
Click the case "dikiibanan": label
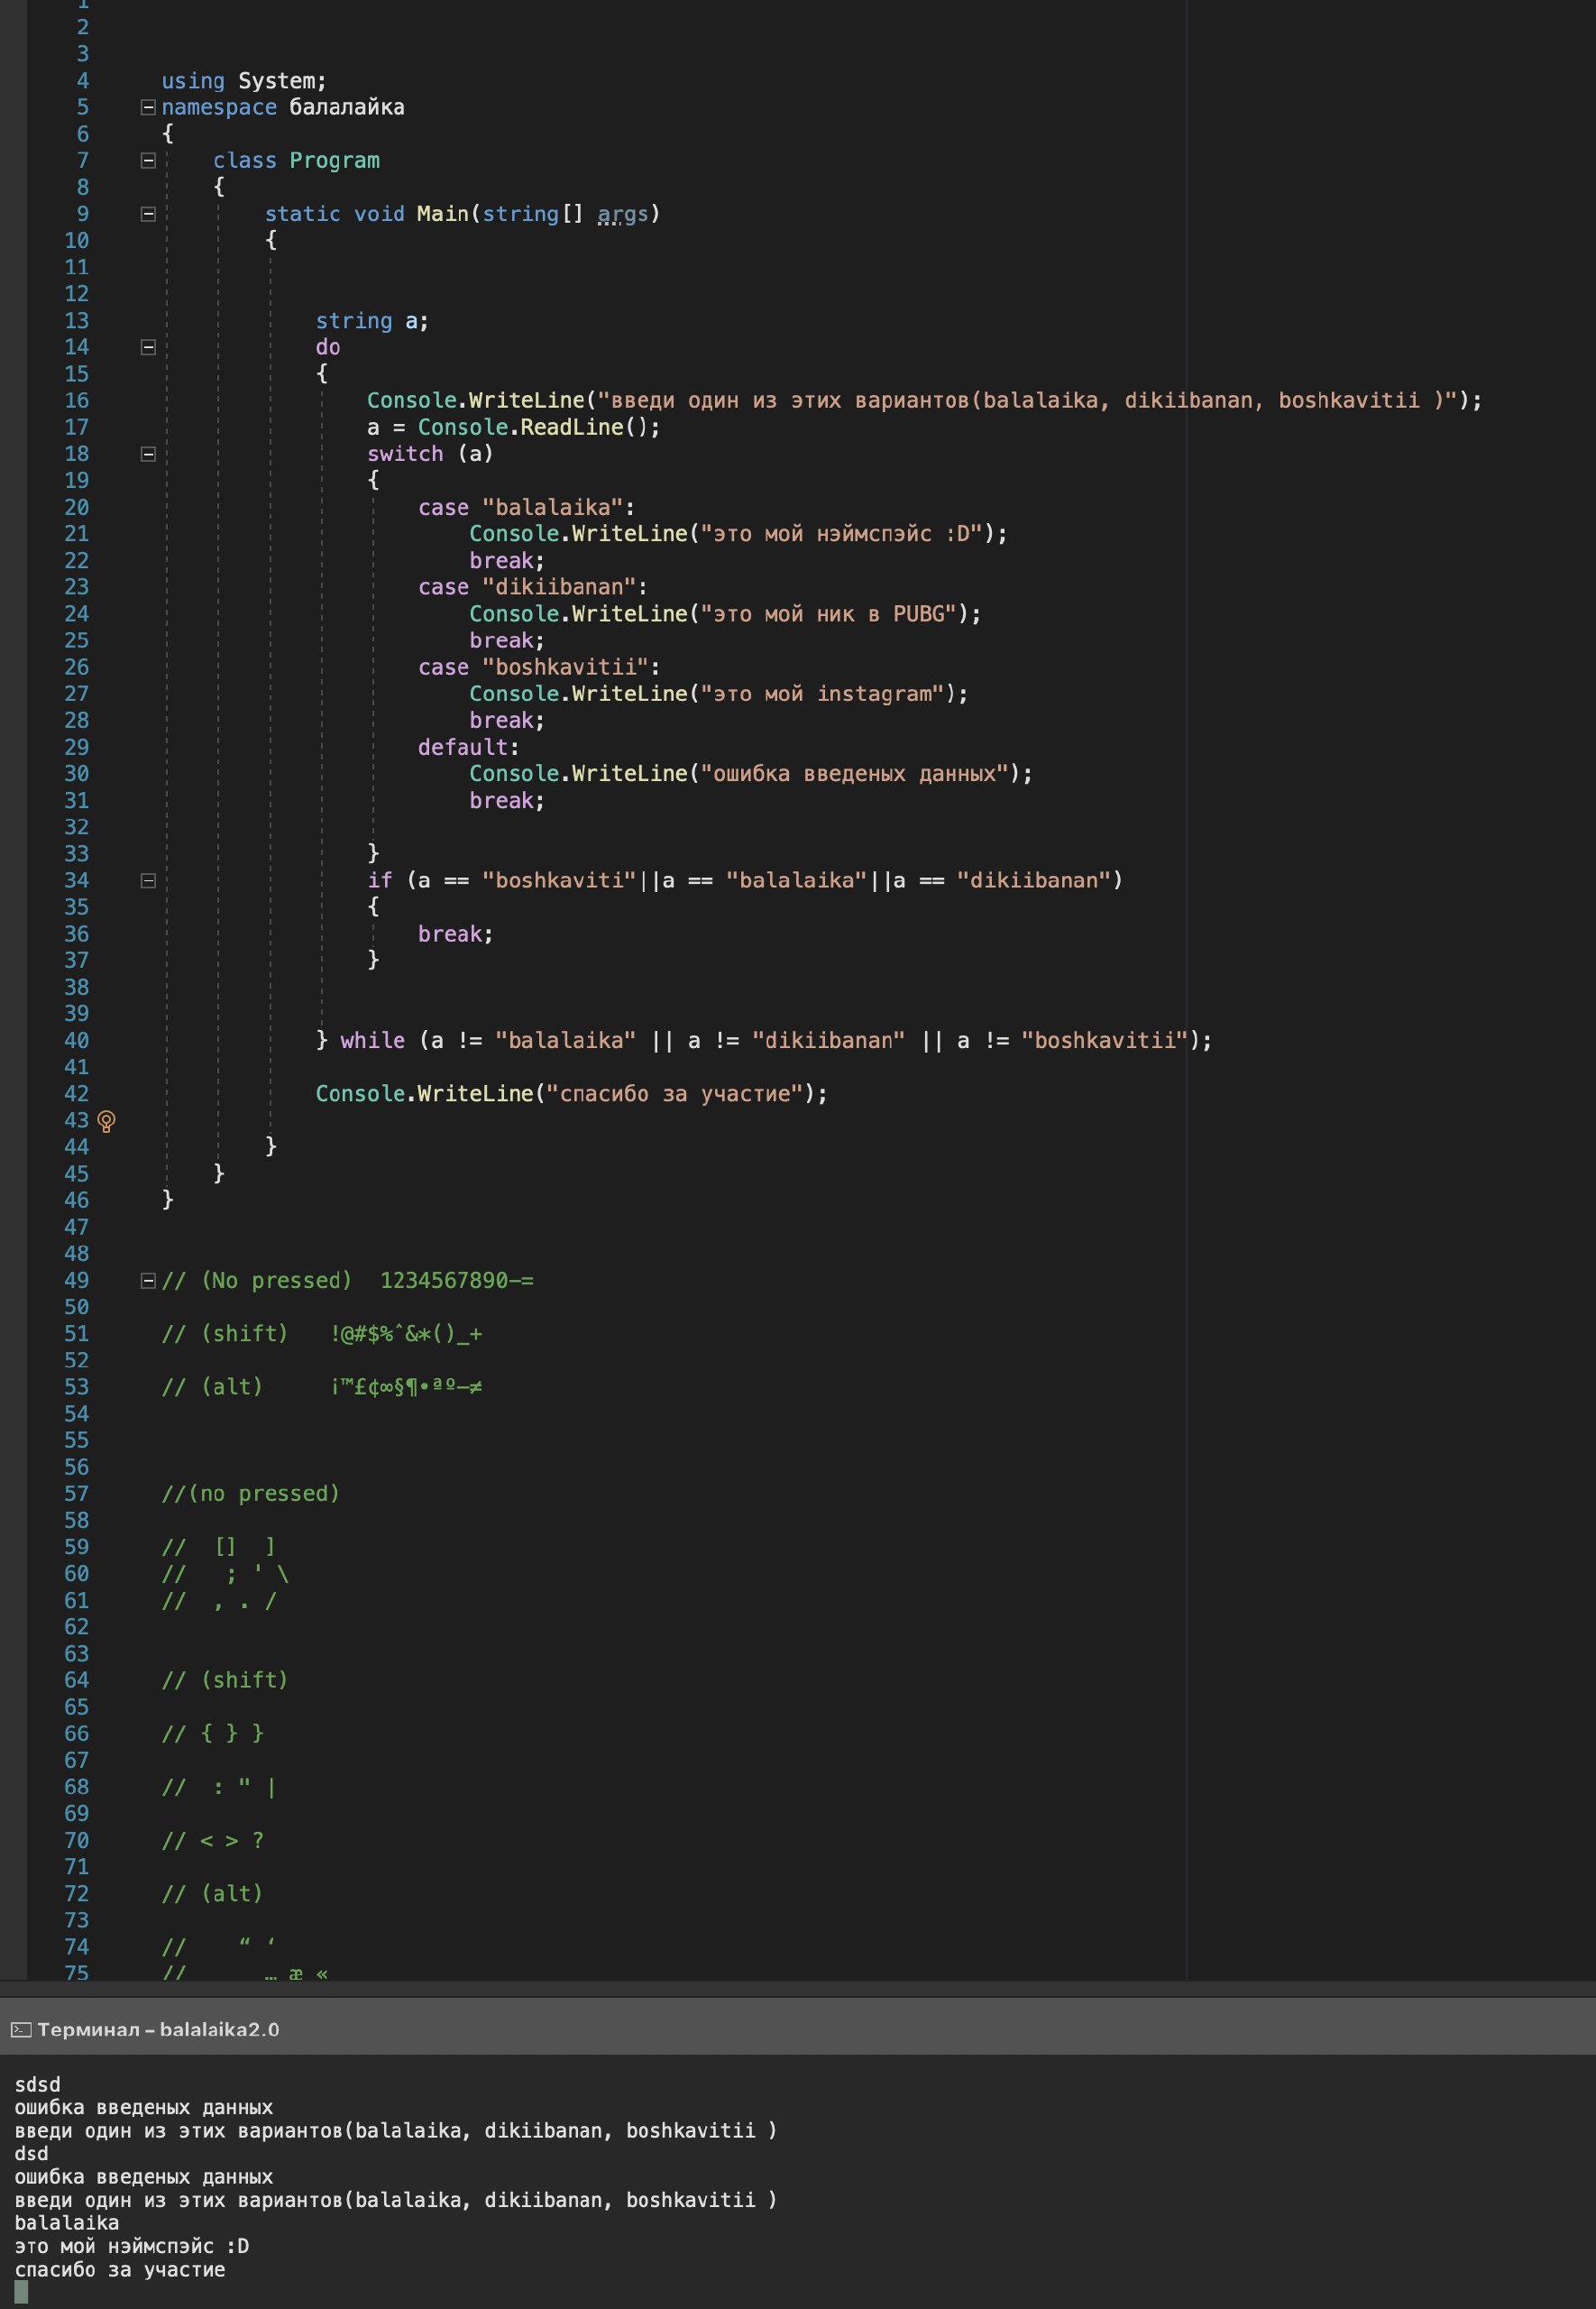532,587
